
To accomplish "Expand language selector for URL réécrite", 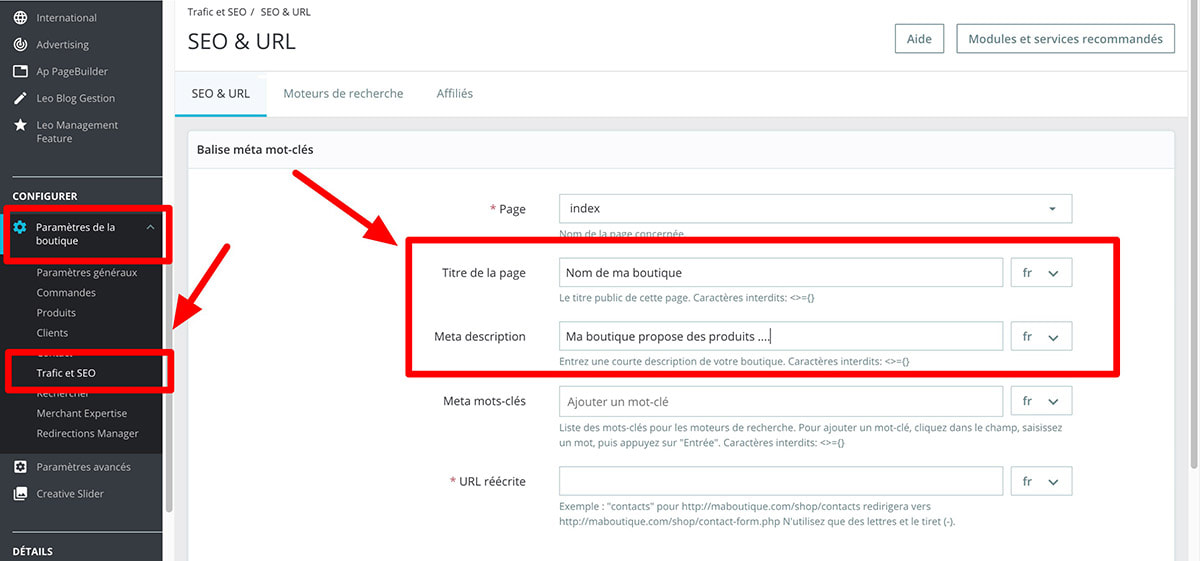I will point(1041,481).
